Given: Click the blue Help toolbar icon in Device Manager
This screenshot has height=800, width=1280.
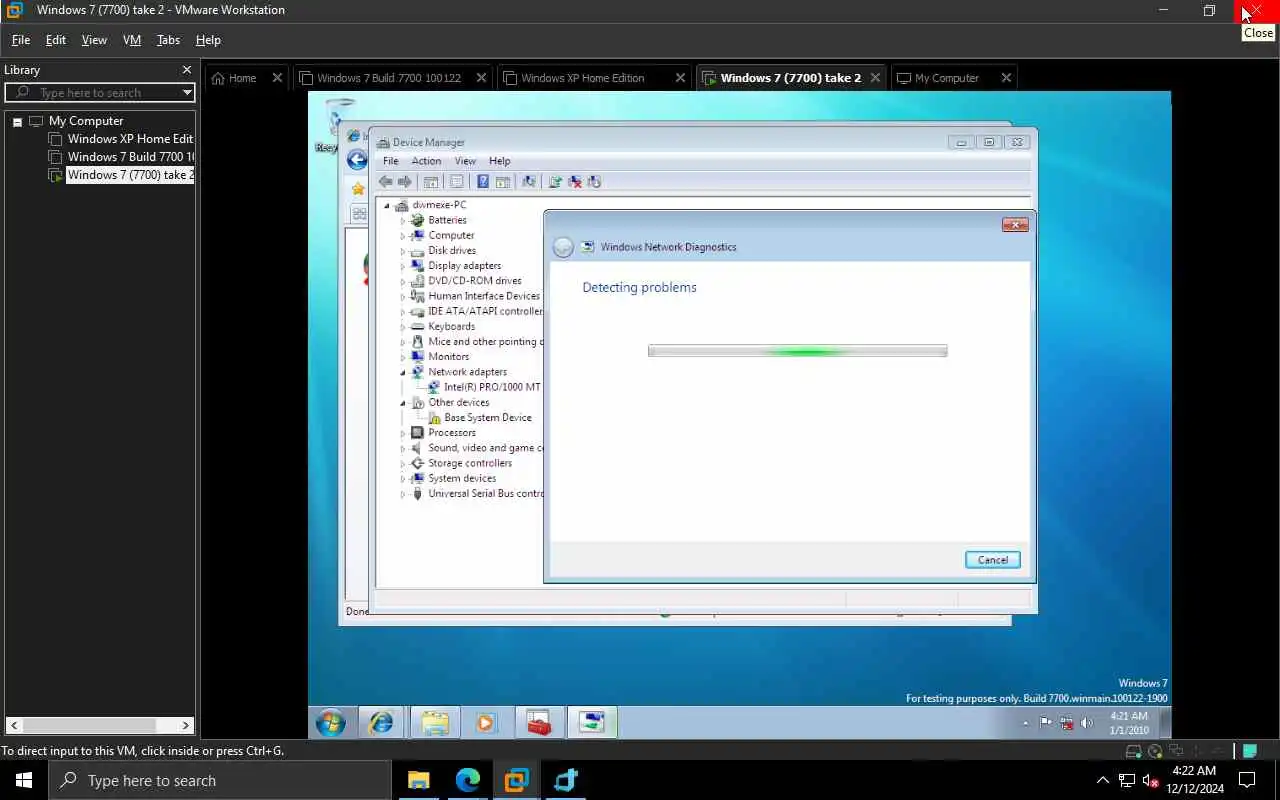Looking at the screenshot, I should tap(483, 182).
